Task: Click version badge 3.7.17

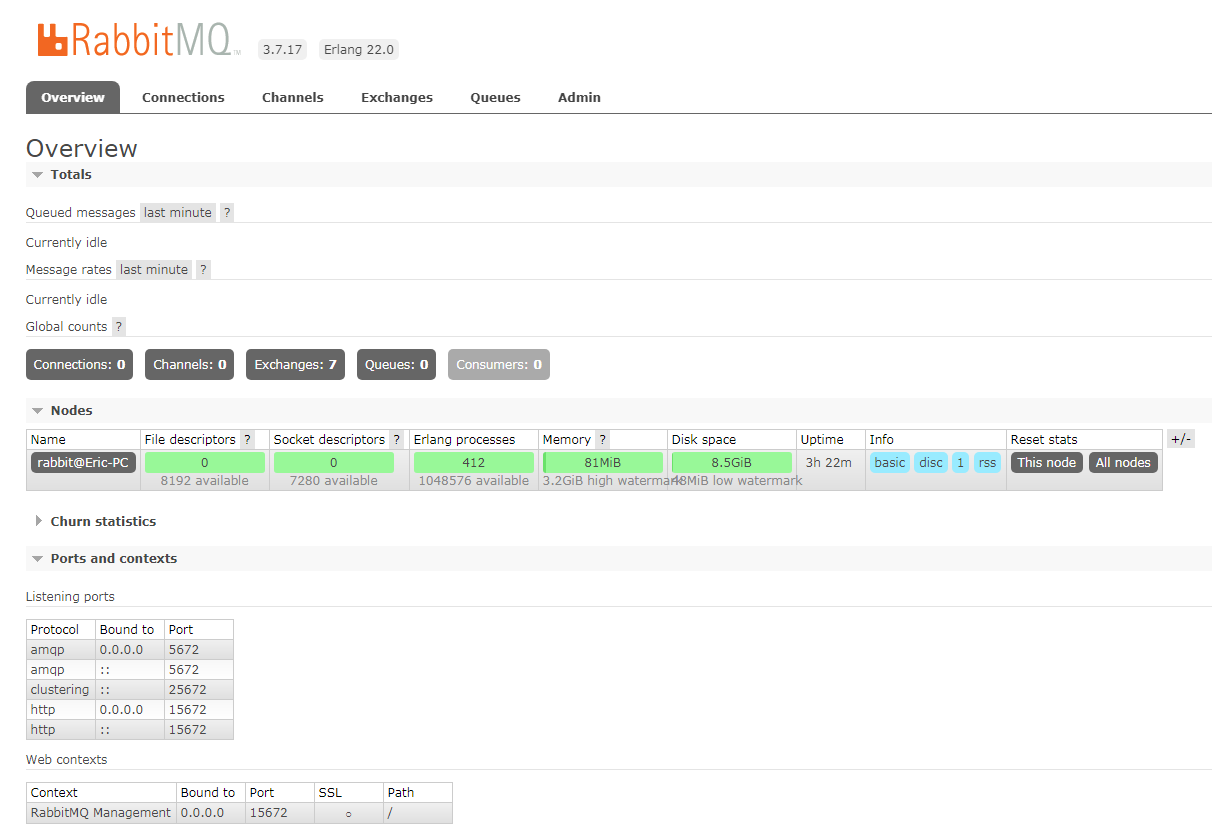Action: [x=282, y=49]
